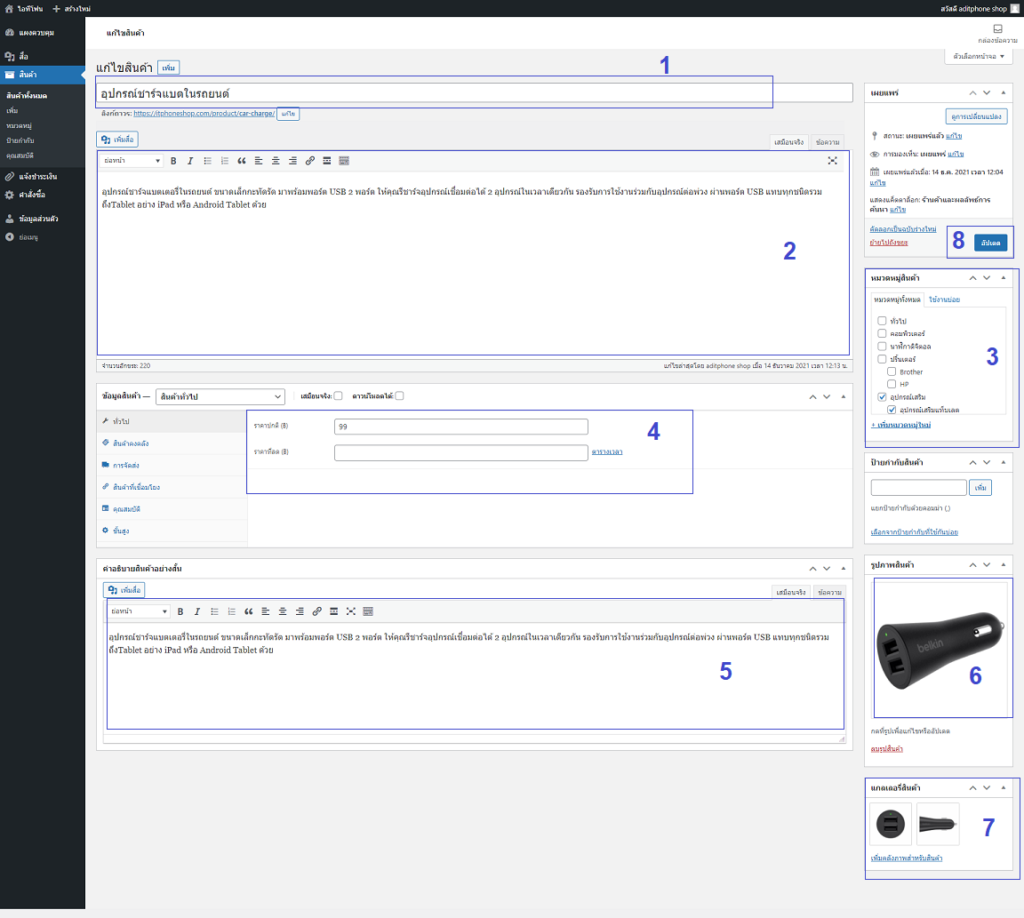This screenshot has width=1024, height=918.
Task: Open distraction-free fullscreen mode in main editor
Action: pyautogui.click(x=833, y=161)
